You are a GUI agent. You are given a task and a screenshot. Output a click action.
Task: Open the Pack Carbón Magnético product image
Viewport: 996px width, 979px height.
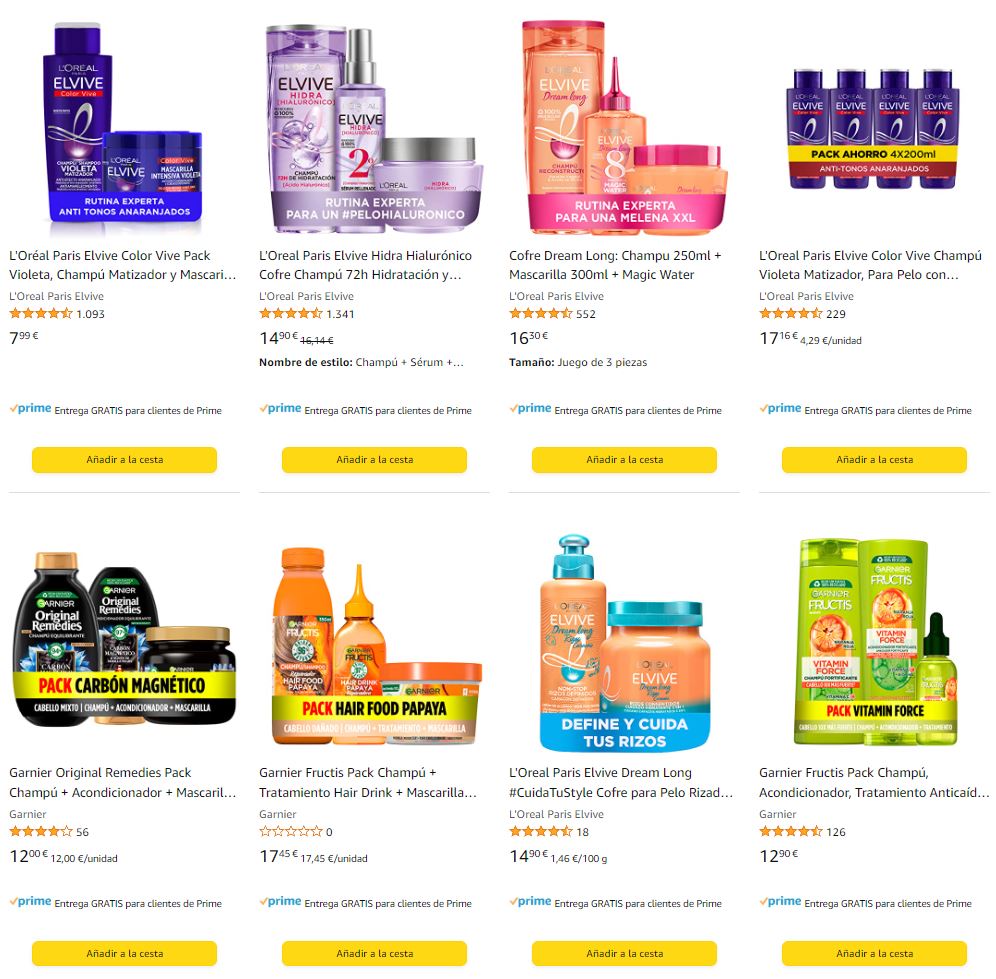click(124, 639)
